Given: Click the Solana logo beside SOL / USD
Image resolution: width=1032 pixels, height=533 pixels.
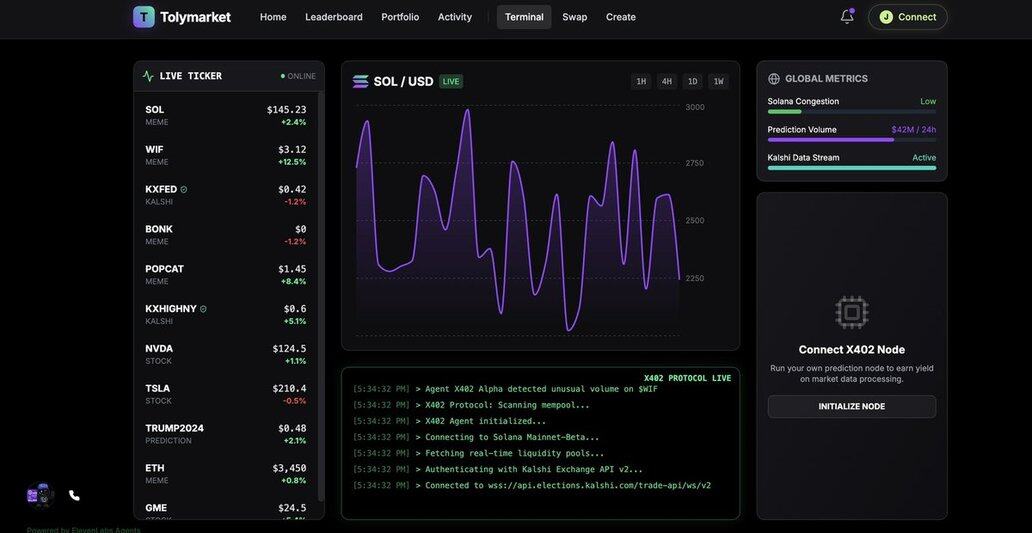Looking at the screenshot, I should 360,82.
